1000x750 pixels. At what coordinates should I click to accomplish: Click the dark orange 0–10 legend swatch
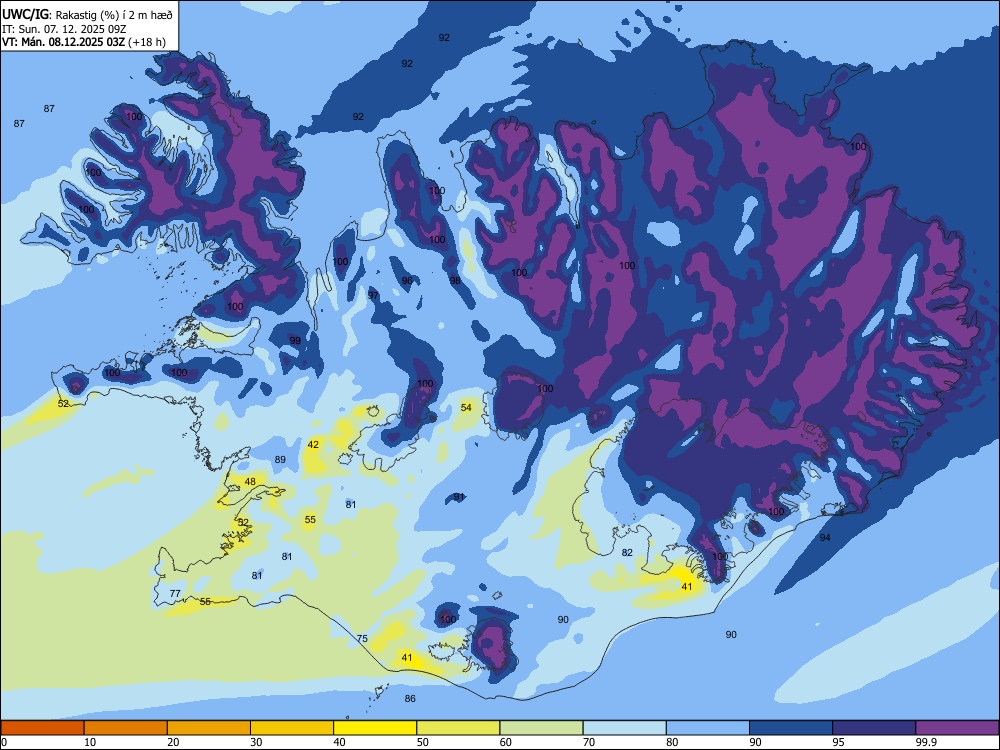click(x=42, y=728)
